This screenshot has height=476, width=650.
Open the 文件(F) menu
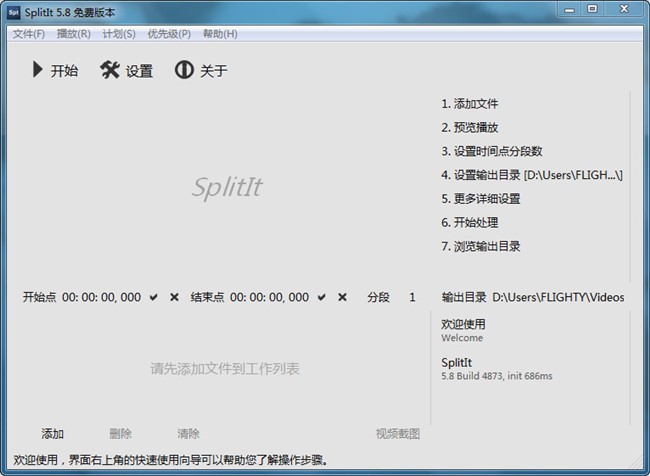point(29,34)
